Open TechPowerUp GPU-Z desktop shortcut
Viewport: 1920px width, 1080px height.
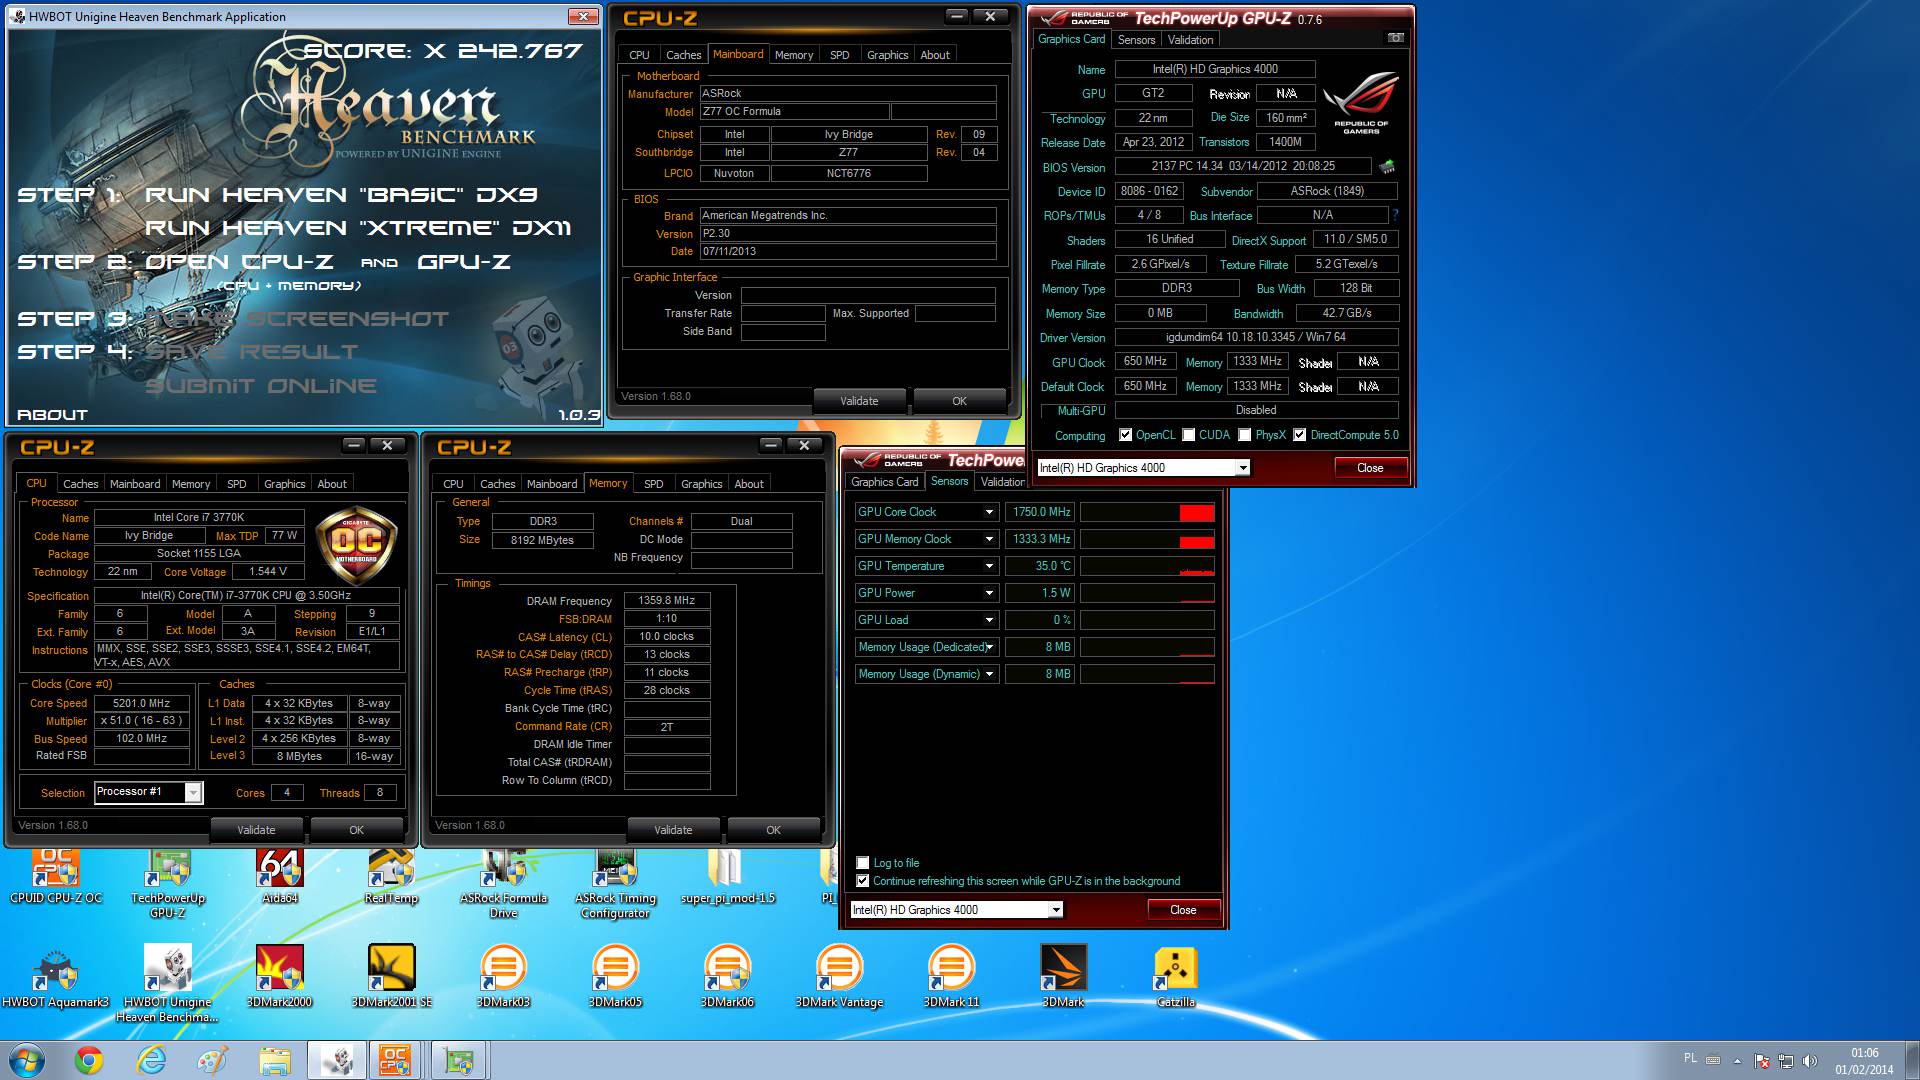(168, 884)
